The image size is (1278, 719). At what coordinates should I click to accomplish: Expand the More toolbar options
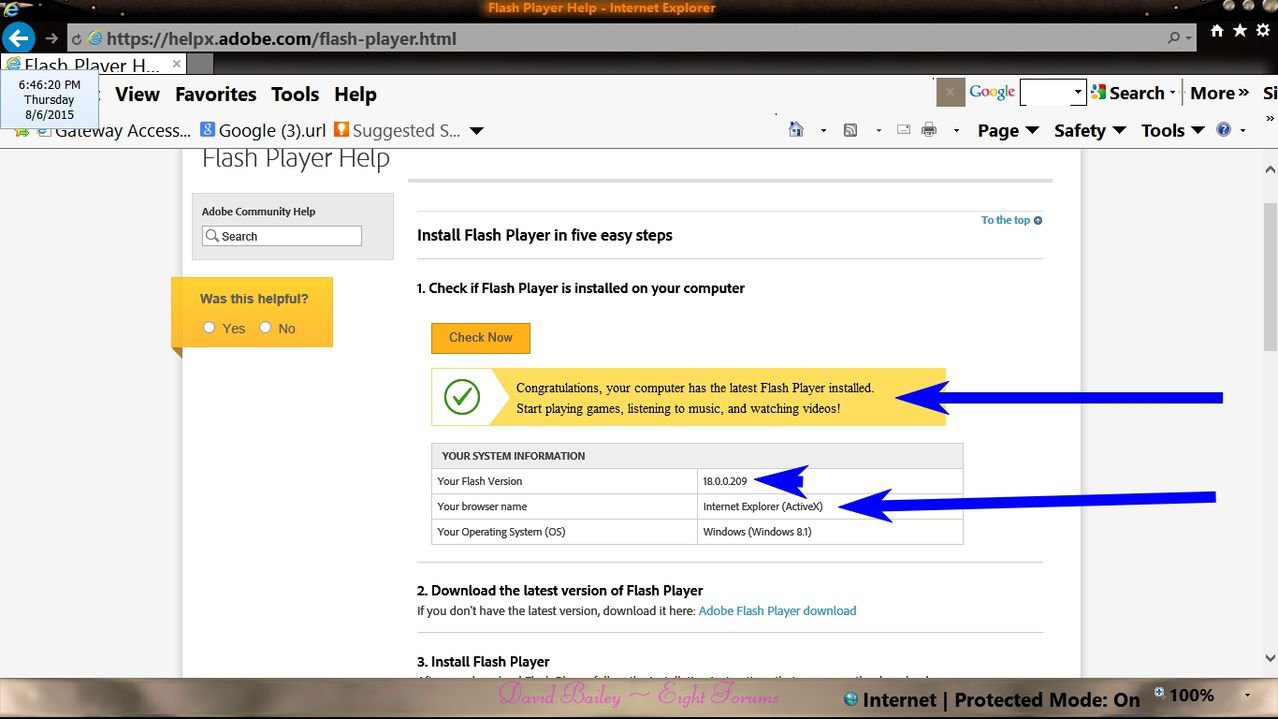click(x=1219, y=93)
